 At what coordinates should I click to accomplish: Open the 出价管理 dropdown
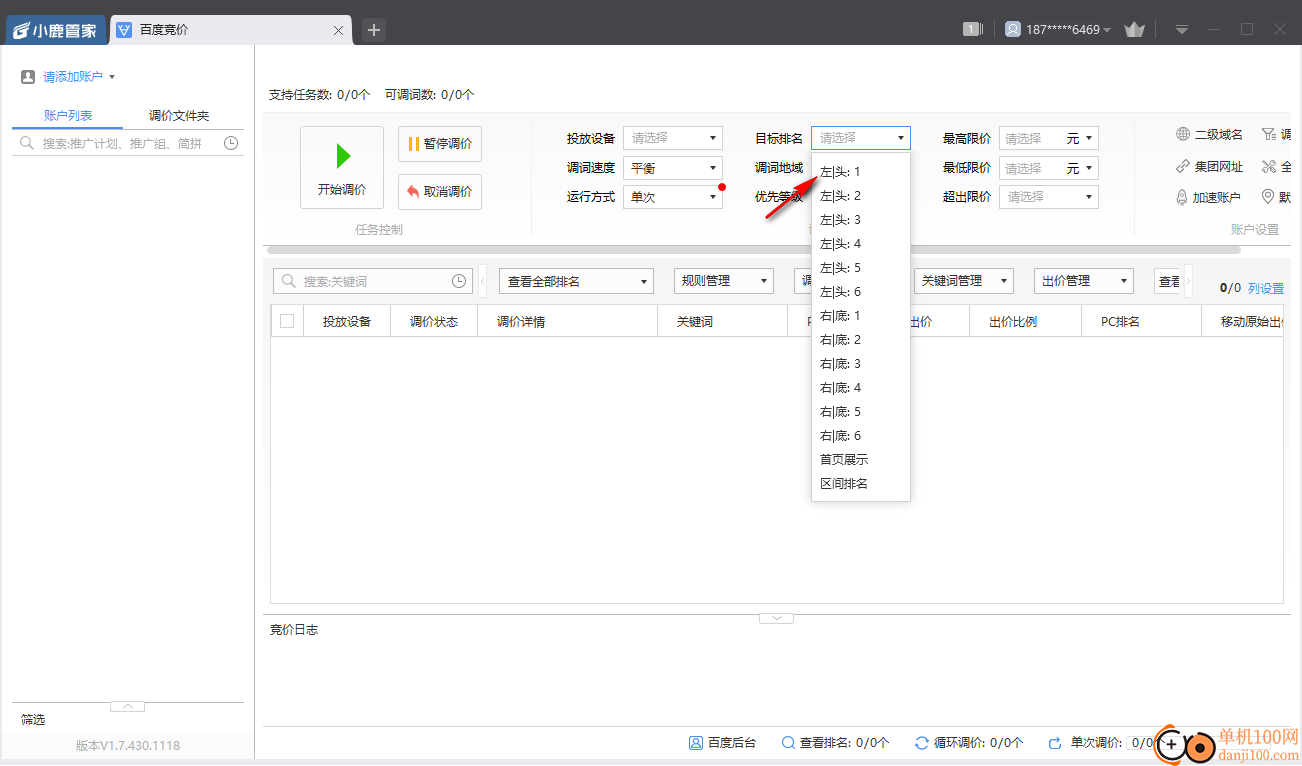coord(1084,281)
